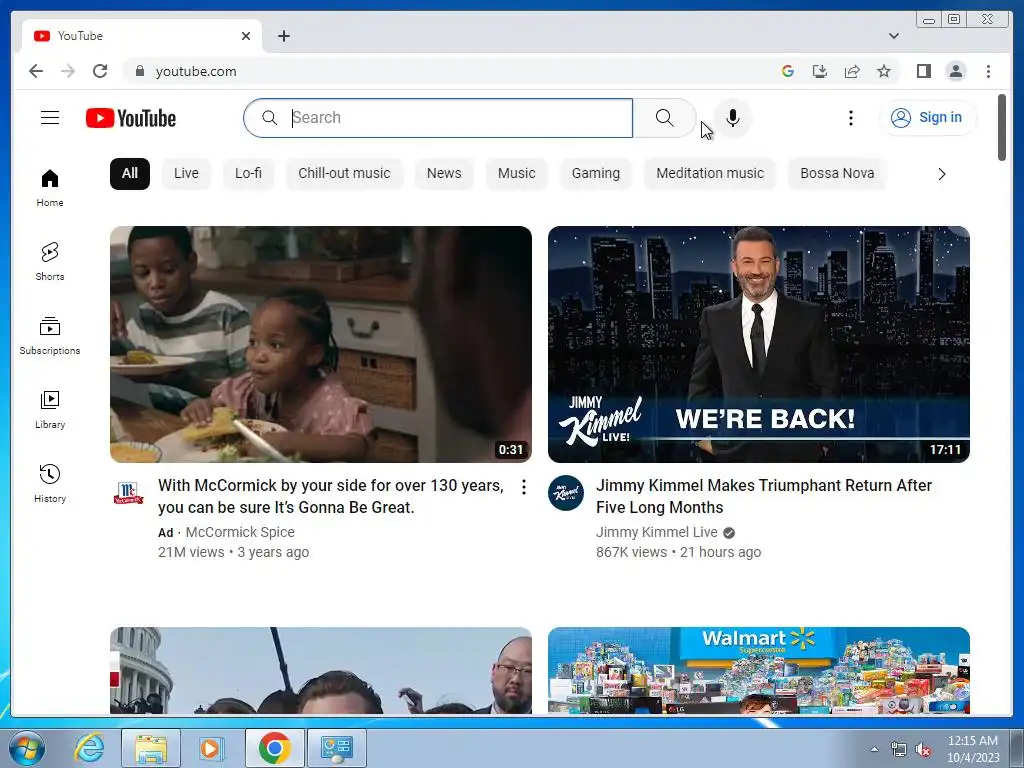Select the All filter chip
1024x768 pixels.
pos(130,174)
